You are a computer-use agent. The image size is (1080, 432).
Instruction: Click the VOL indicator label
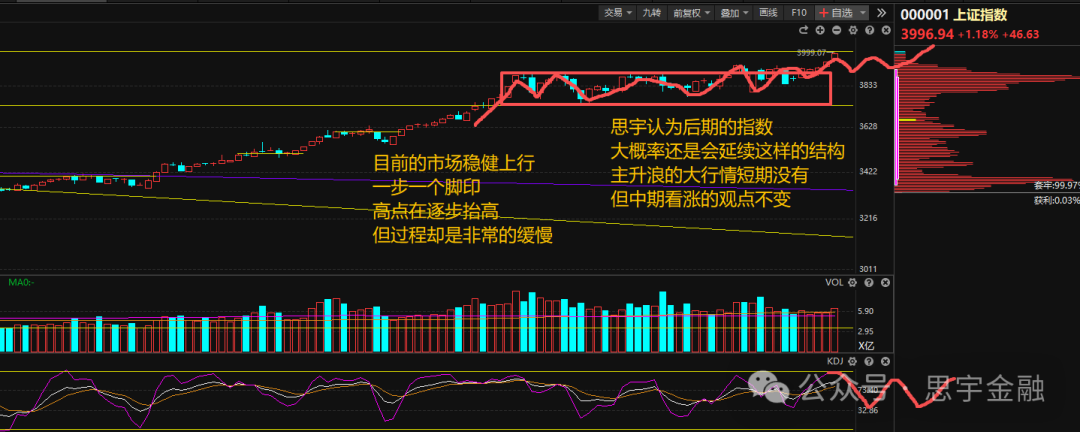(834, 282)
